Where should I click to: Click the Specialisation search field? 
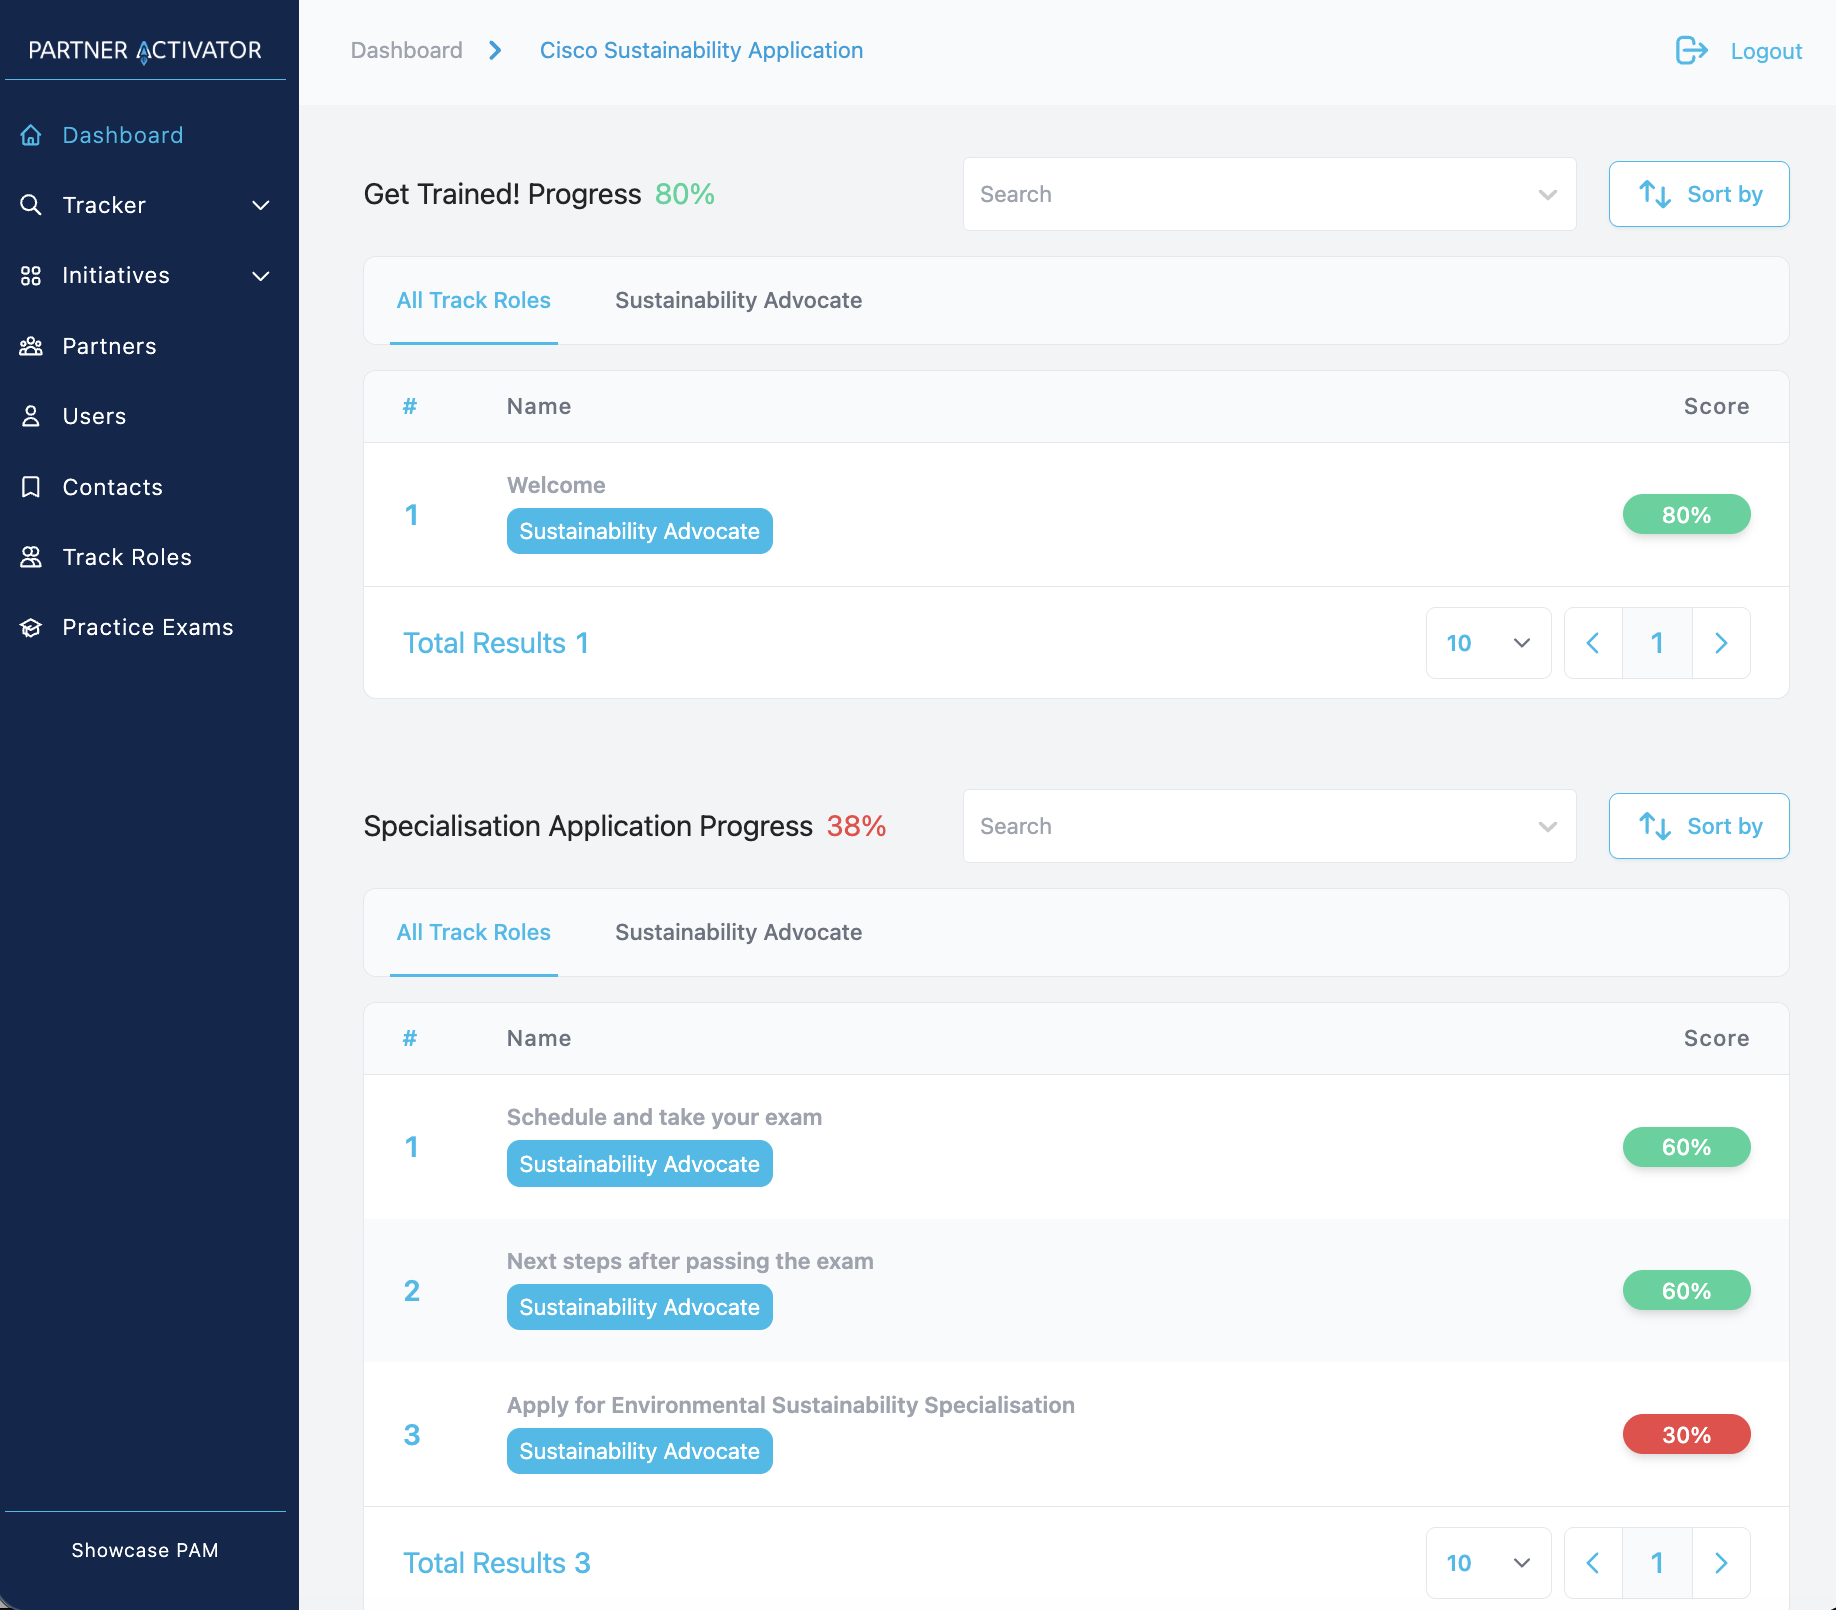click(1270, 826)
